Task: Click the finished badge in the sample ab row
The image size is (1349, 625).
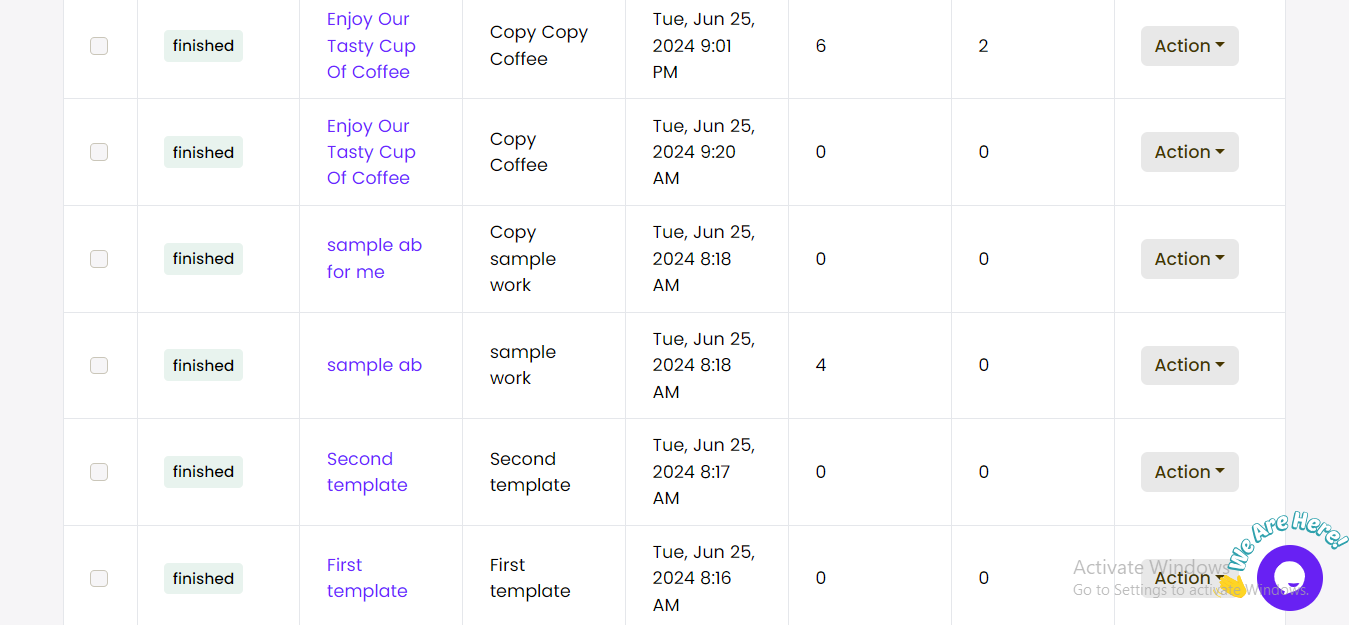Action: point(203,365)
